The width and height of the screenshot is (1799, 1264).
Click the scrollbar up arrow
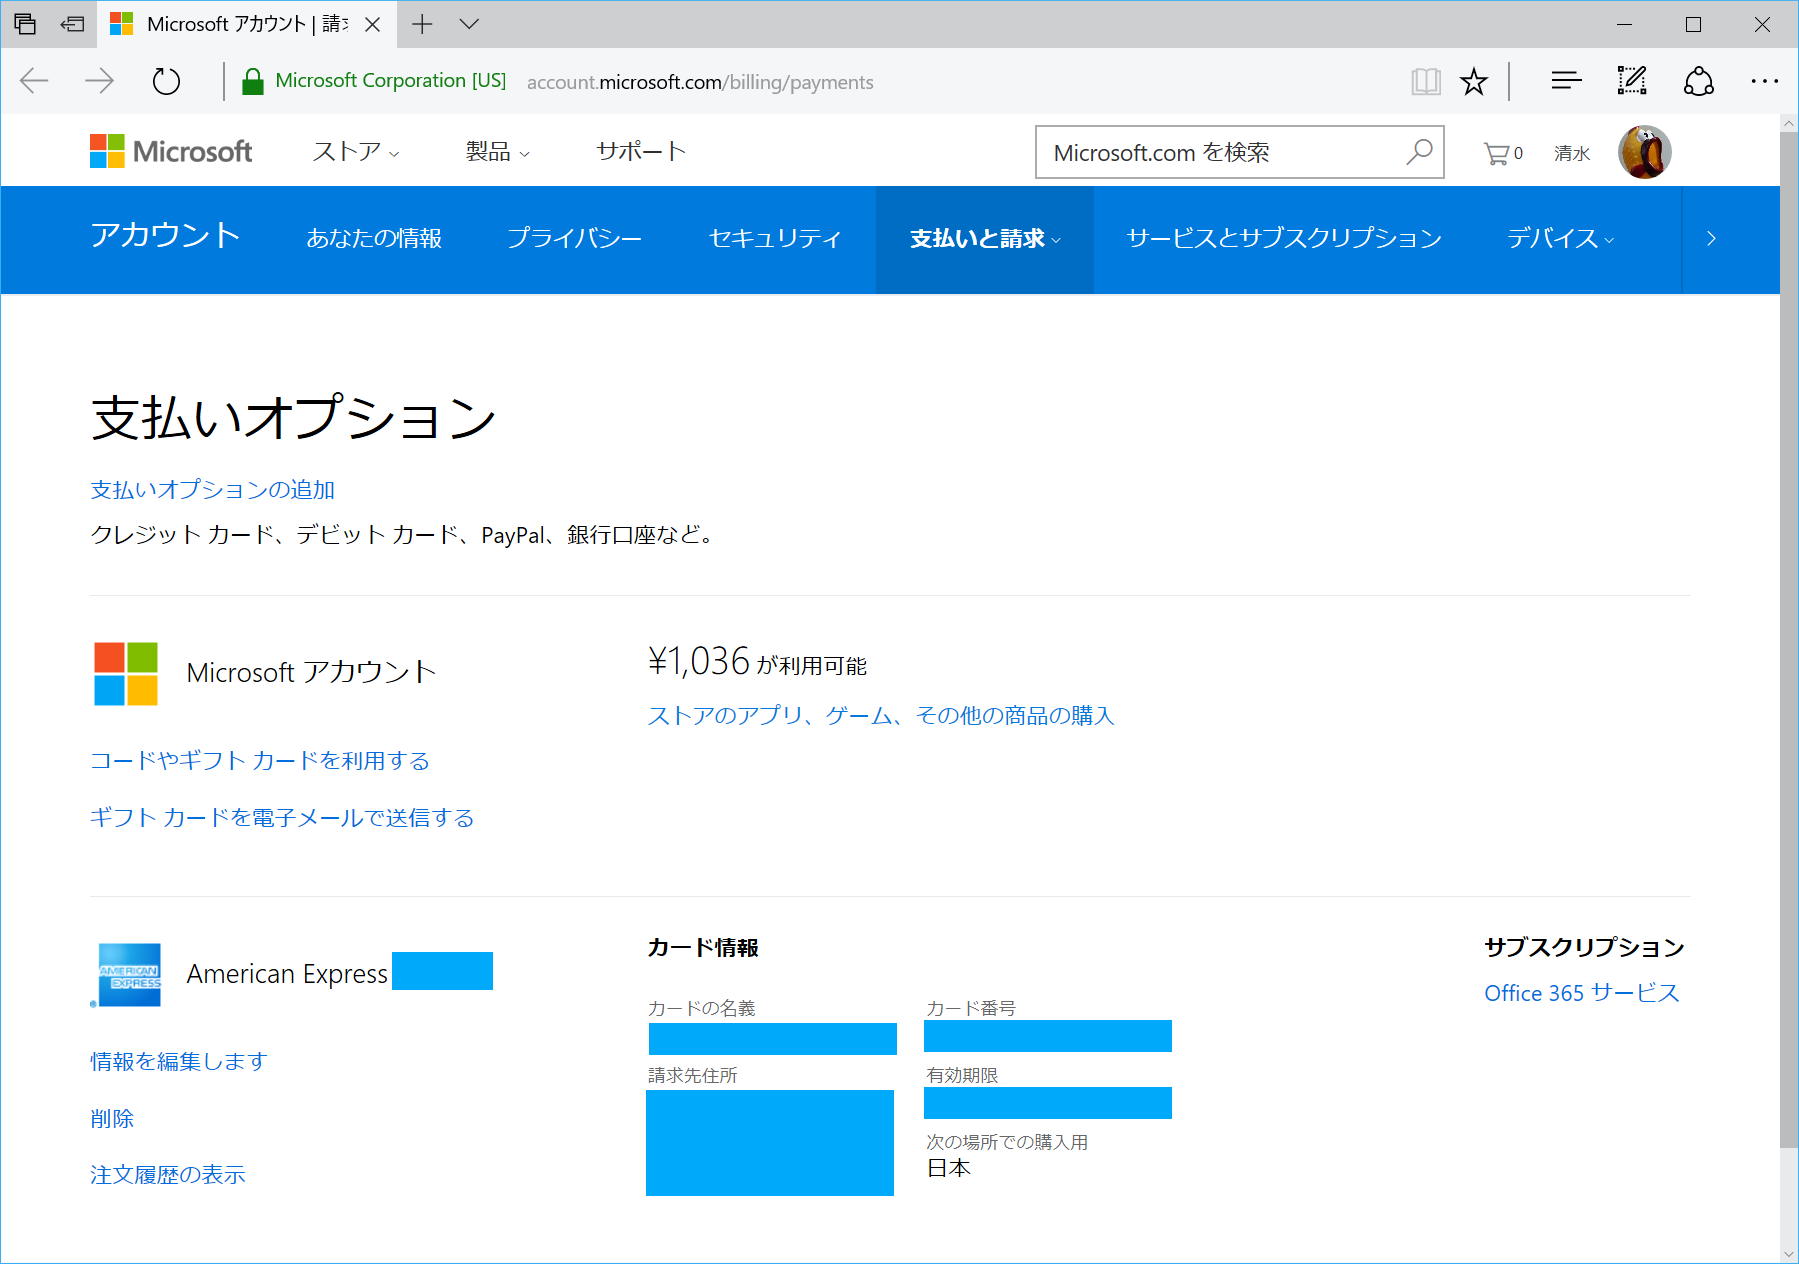(1789, 123)
